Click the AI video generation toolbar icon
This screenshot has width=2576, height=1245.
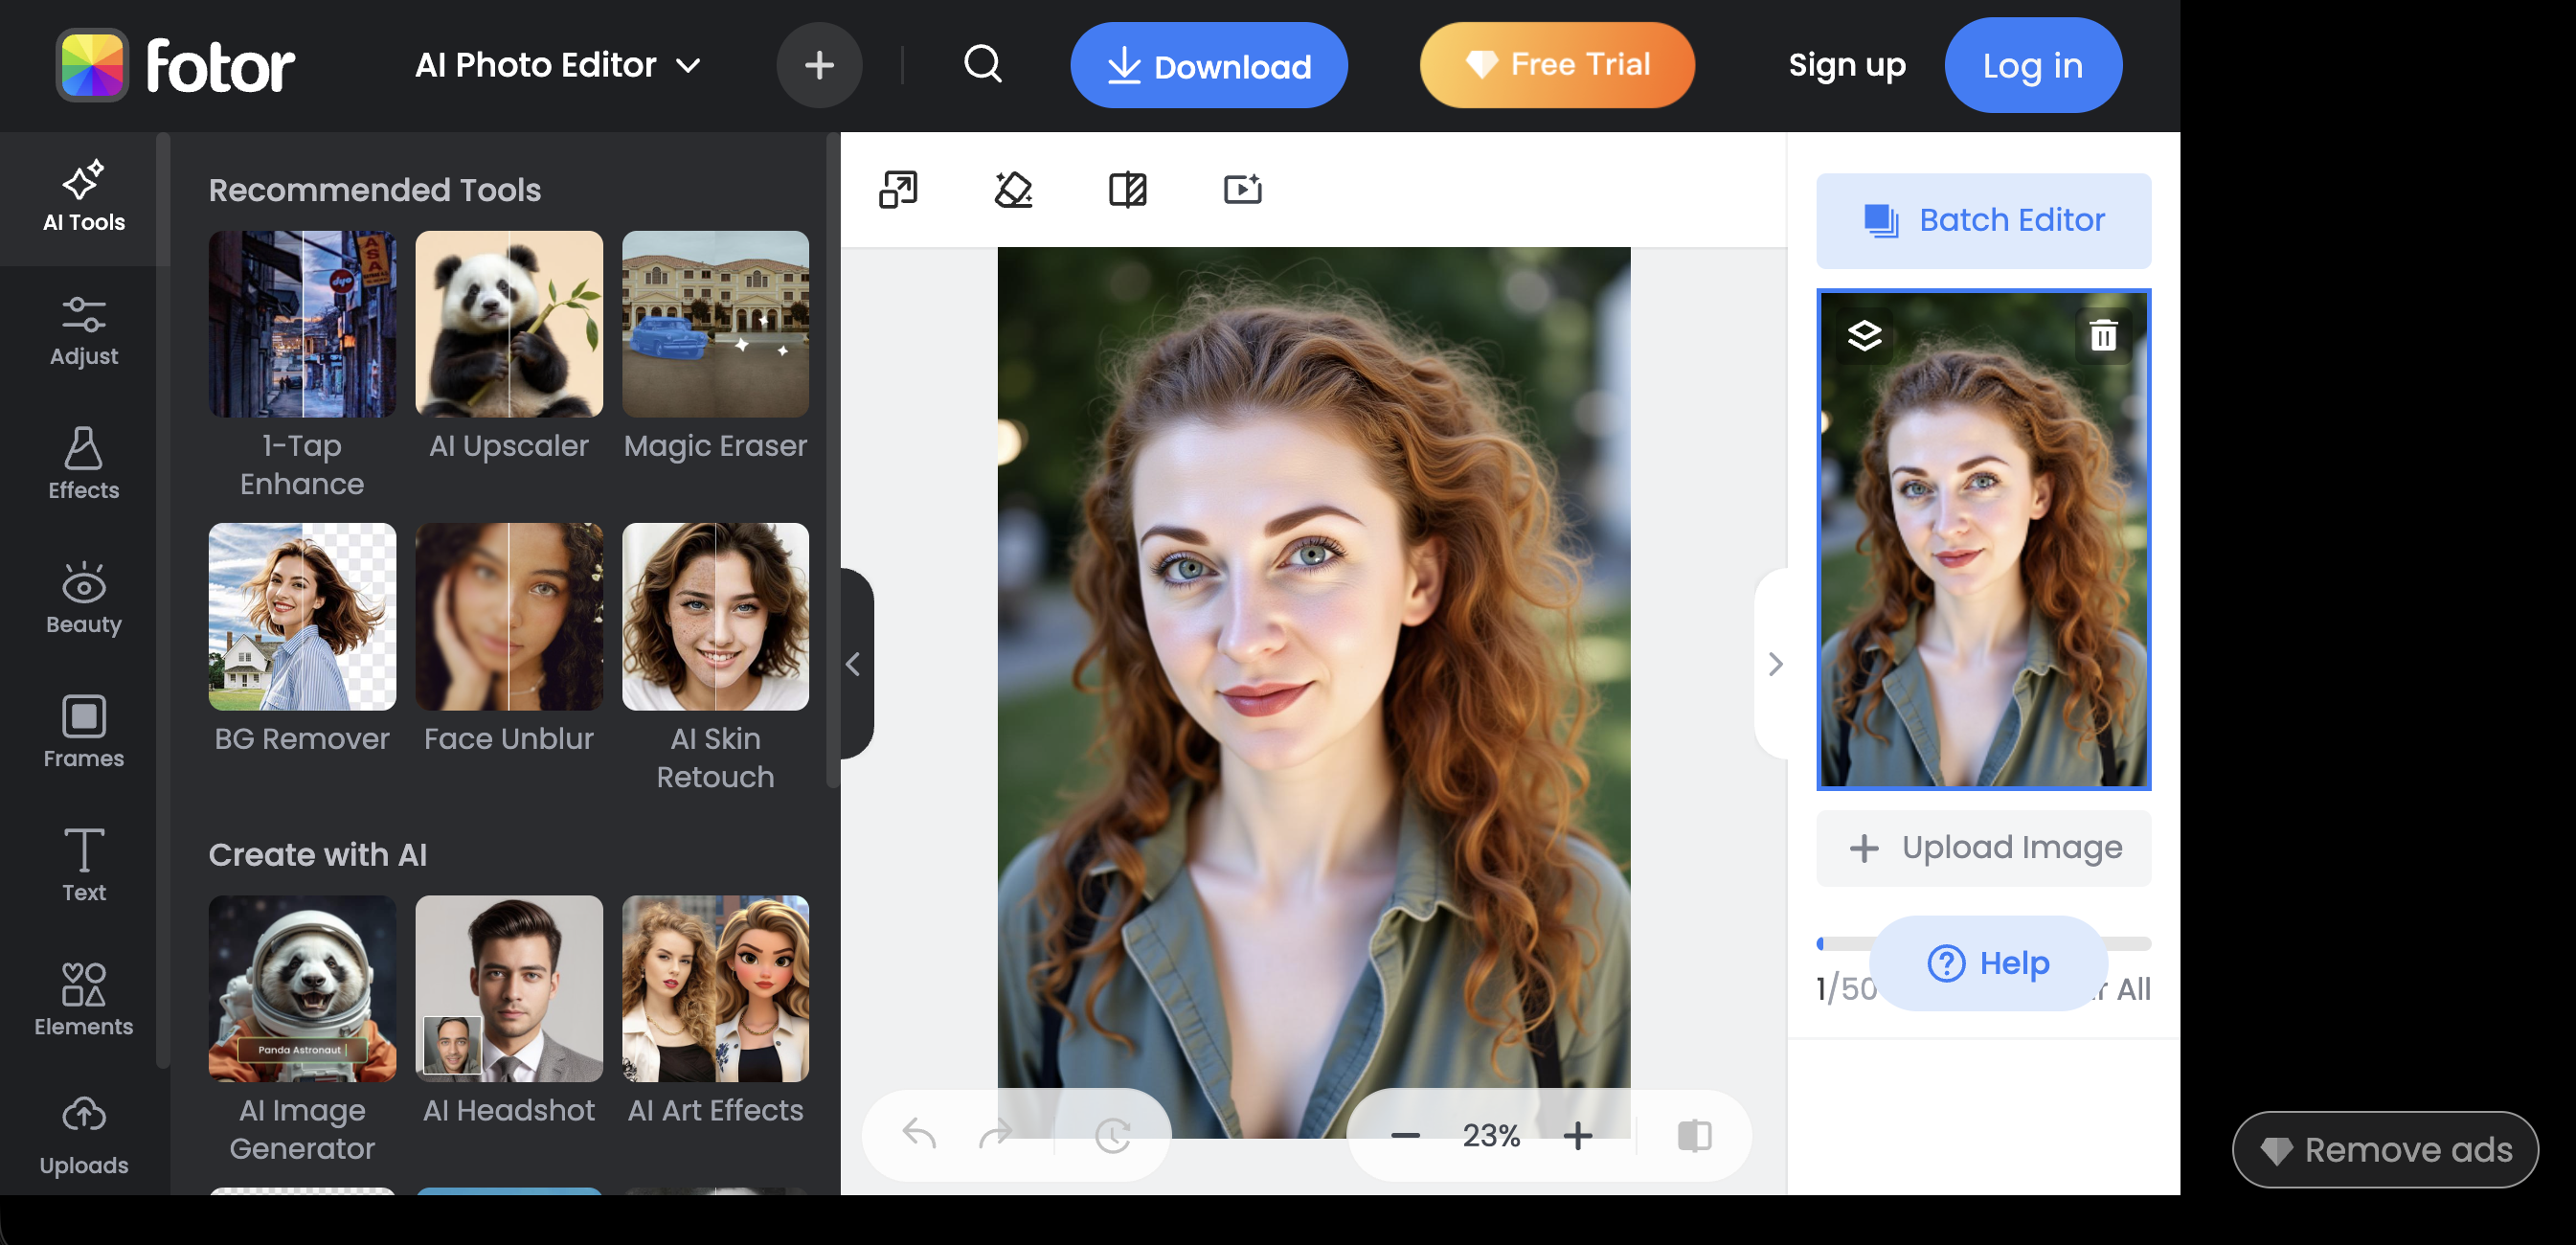click(x=1242, y=189)
